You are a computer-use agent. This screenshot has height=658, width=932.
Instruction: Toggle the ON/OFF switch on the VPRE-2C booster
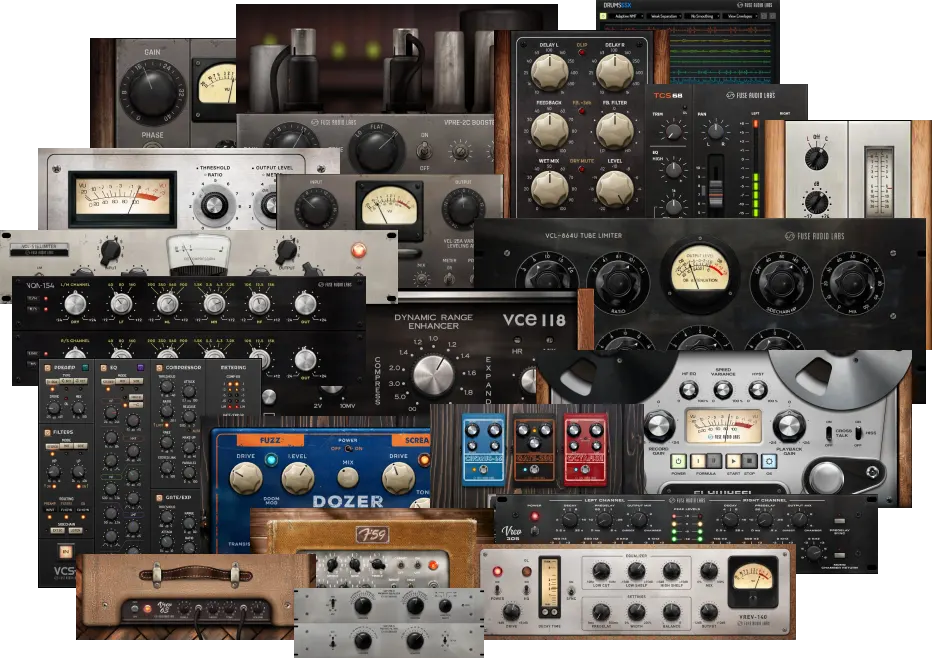click(425, 151)
